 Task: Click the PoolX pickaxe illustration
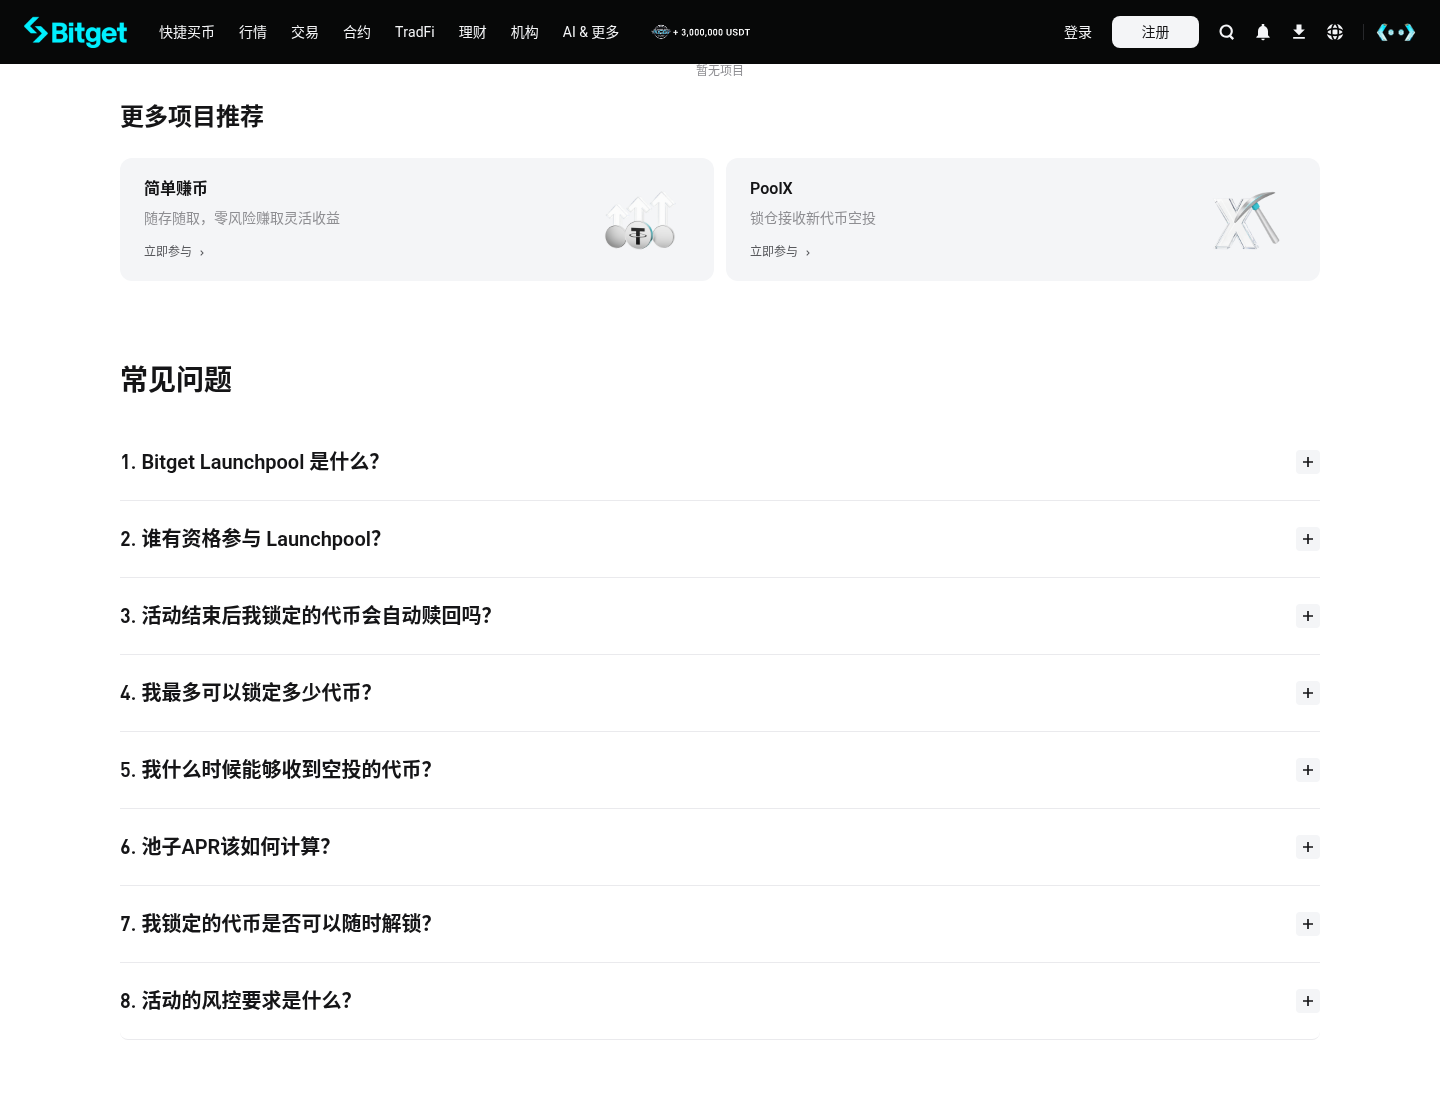(1246, 220)
